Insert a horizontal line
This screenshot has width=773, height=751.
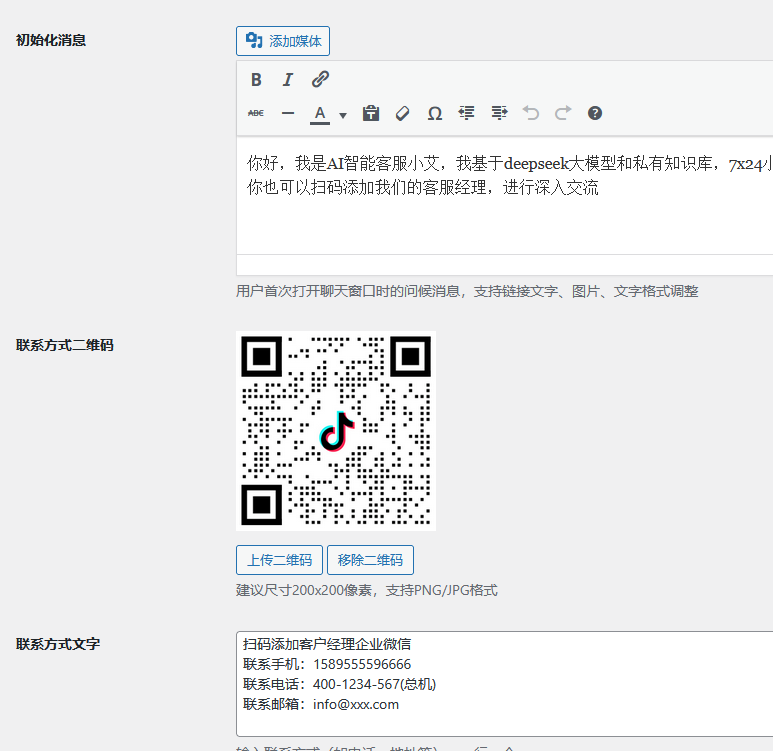pos(288,113)
